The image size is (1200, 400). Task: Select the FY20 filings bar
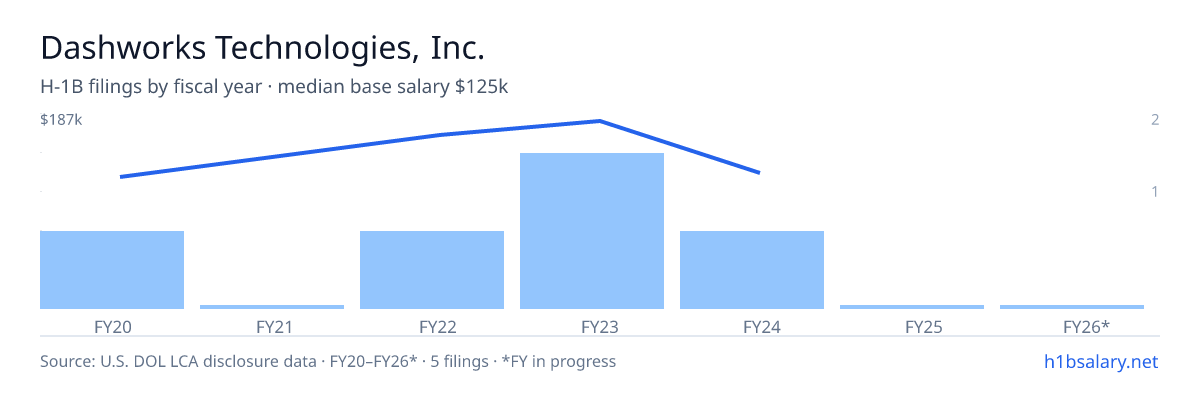[112, 270]
